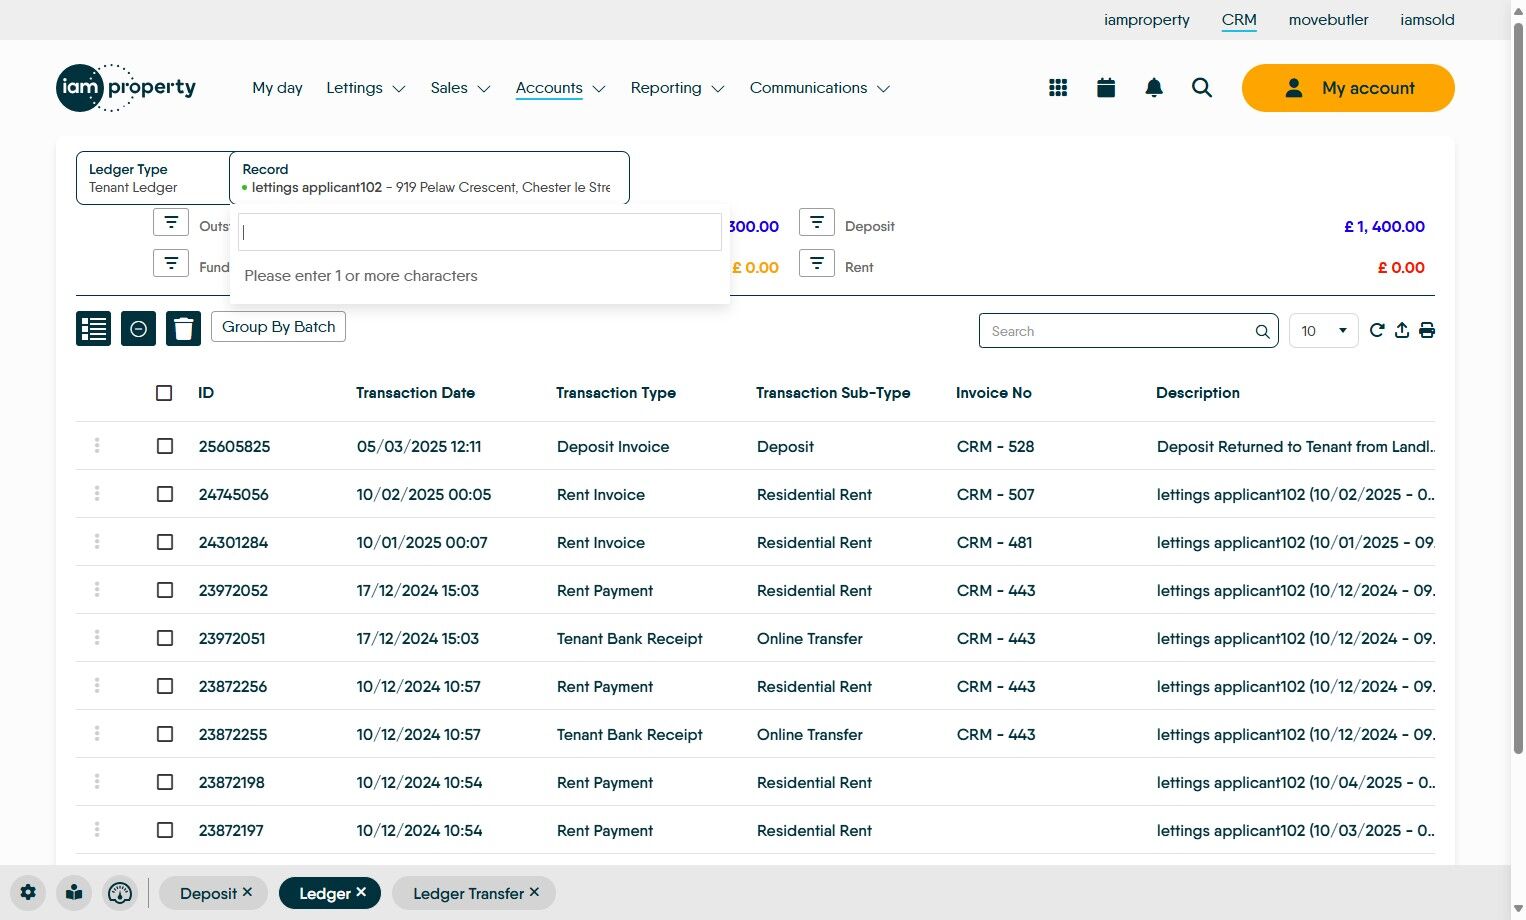Click the page vertical scrollbar
The height and width of the screenshot is (920, 1526).
(x=1518, y=390)
